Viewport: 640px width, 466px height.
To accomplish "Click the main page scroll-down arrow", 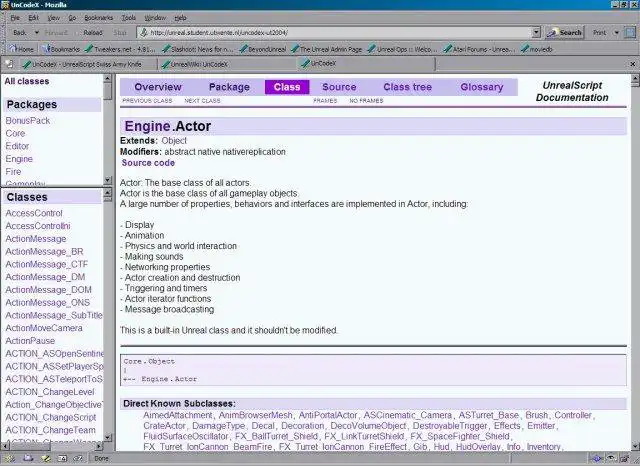I will pos(635,446).
